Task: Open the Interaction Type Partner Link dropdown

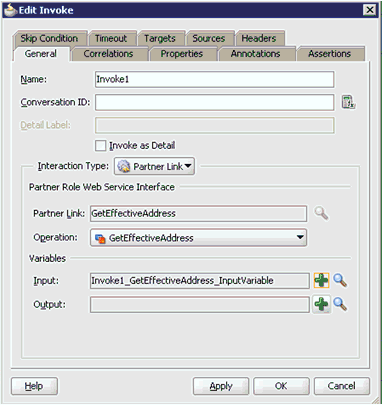Action: click(155, 166)
